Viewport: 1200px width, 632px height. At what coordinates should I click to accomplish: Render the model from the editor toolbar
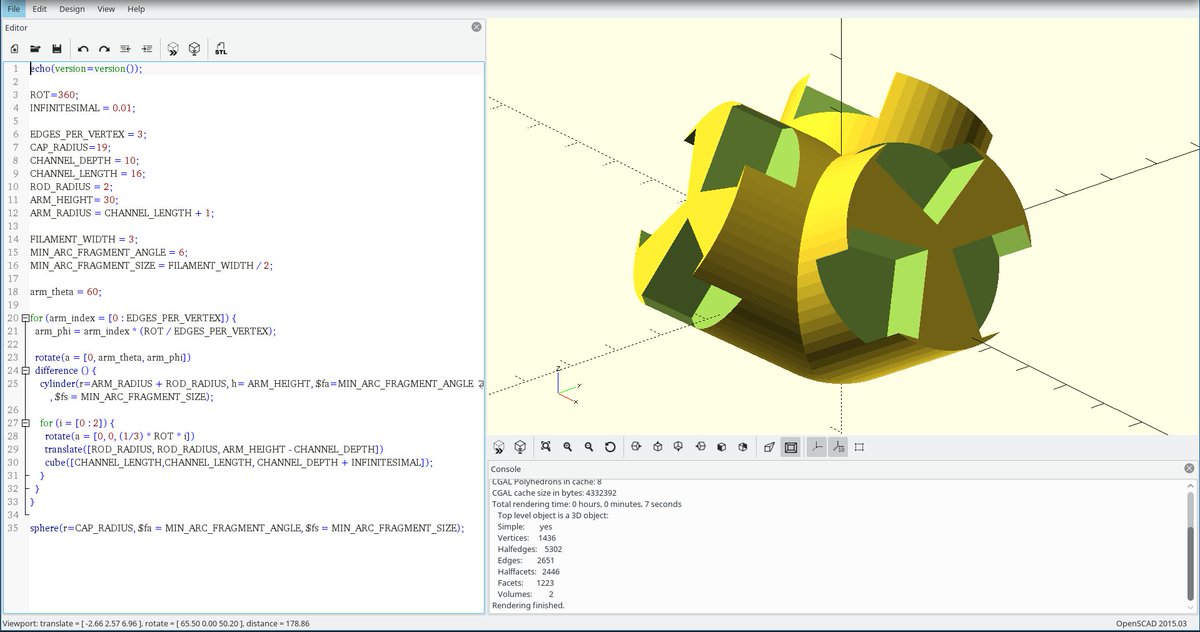coord(195,48)
